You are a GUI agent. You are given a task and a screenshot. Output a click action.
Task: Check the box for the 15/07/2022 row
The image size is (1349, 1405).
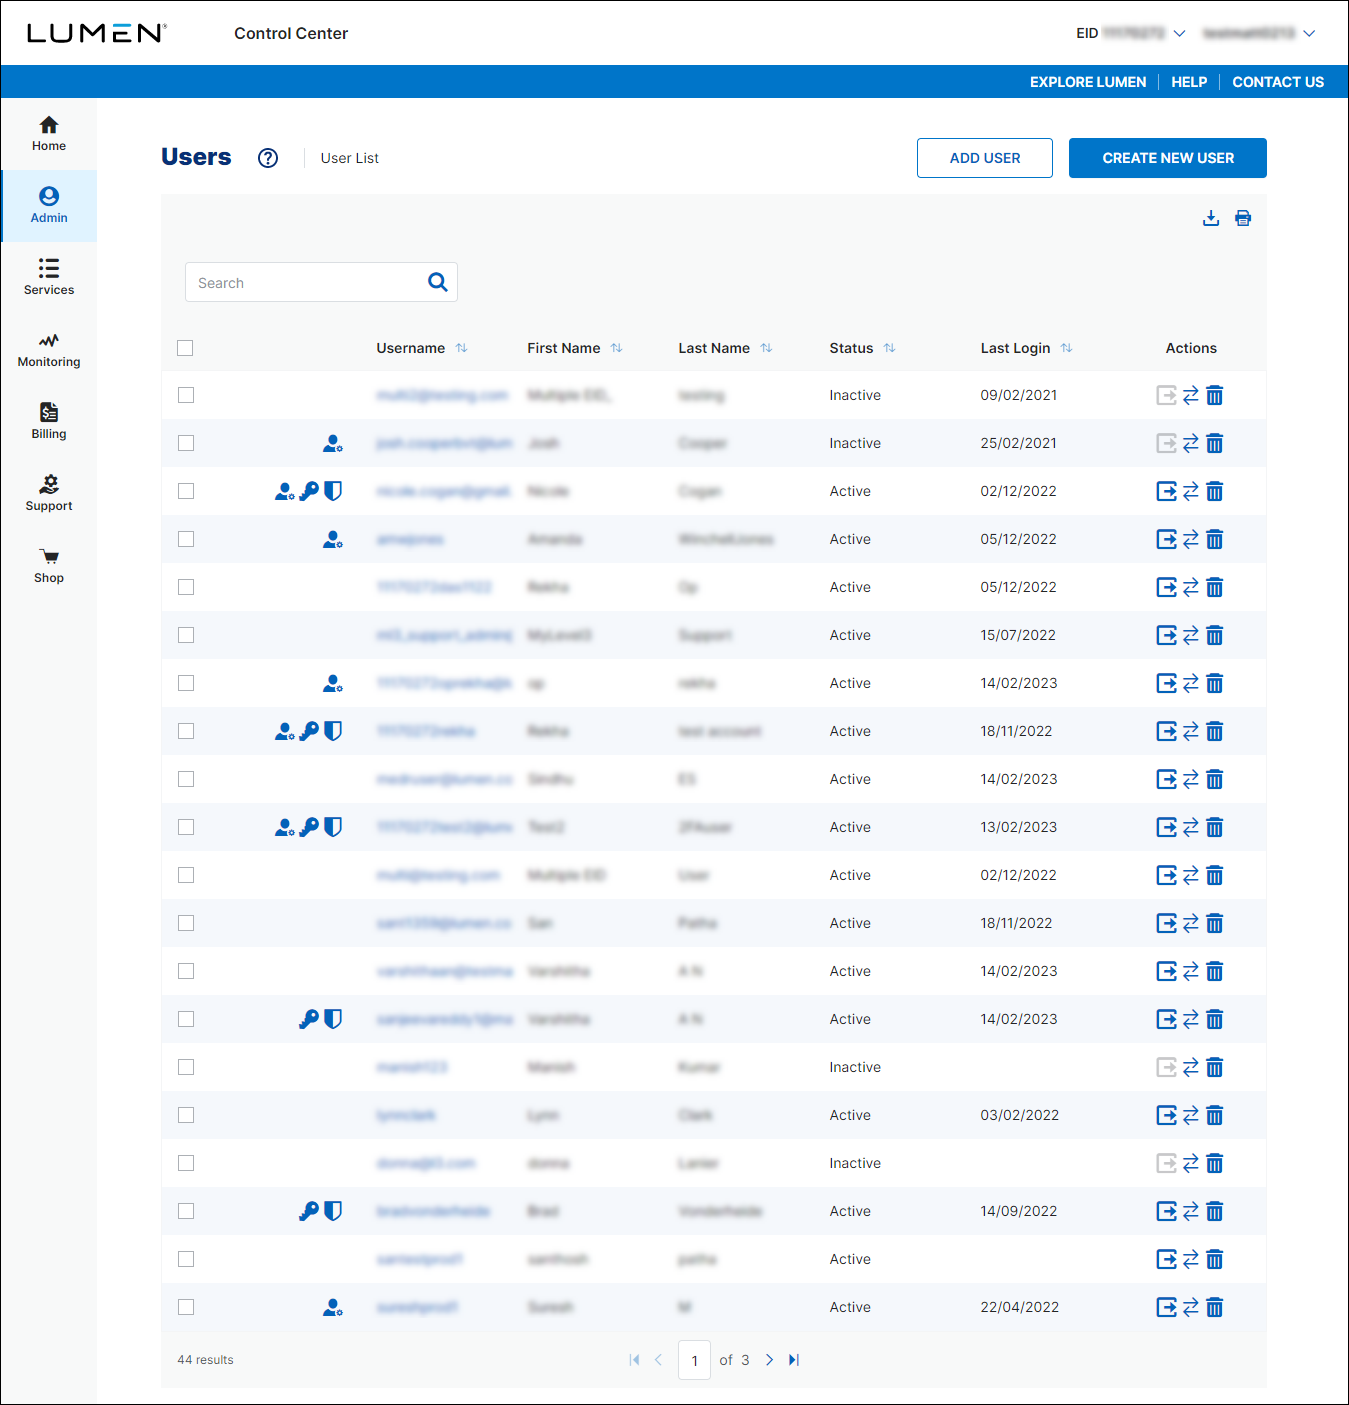186,635
